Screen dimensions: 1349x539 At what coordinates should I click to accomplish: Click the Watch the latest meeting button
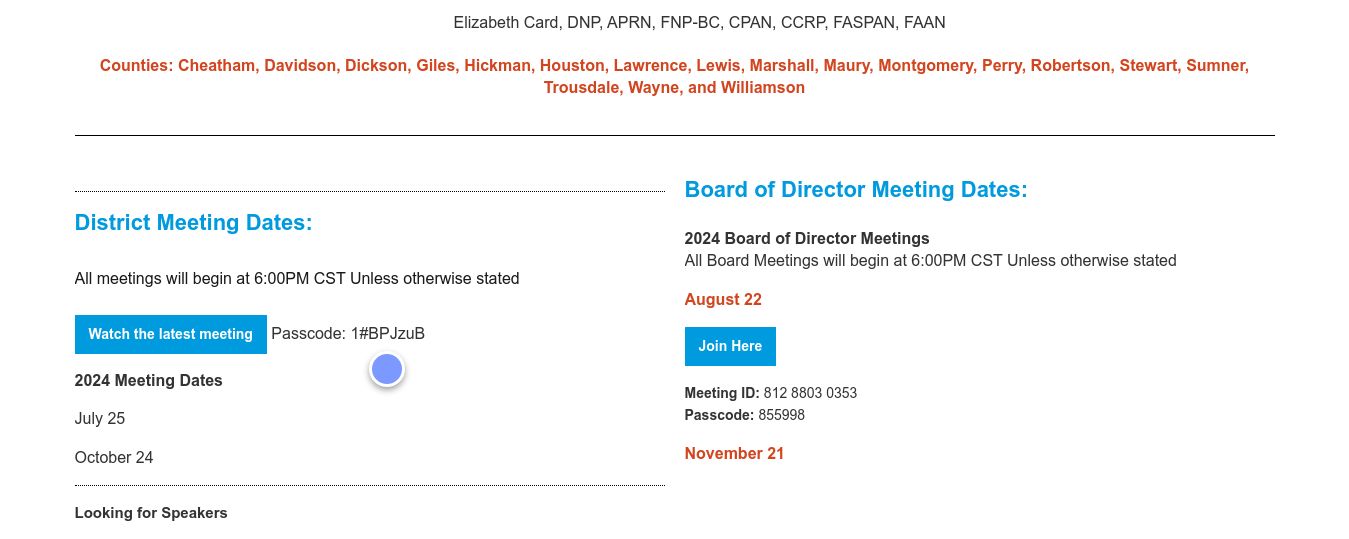[x=170, y=334]
